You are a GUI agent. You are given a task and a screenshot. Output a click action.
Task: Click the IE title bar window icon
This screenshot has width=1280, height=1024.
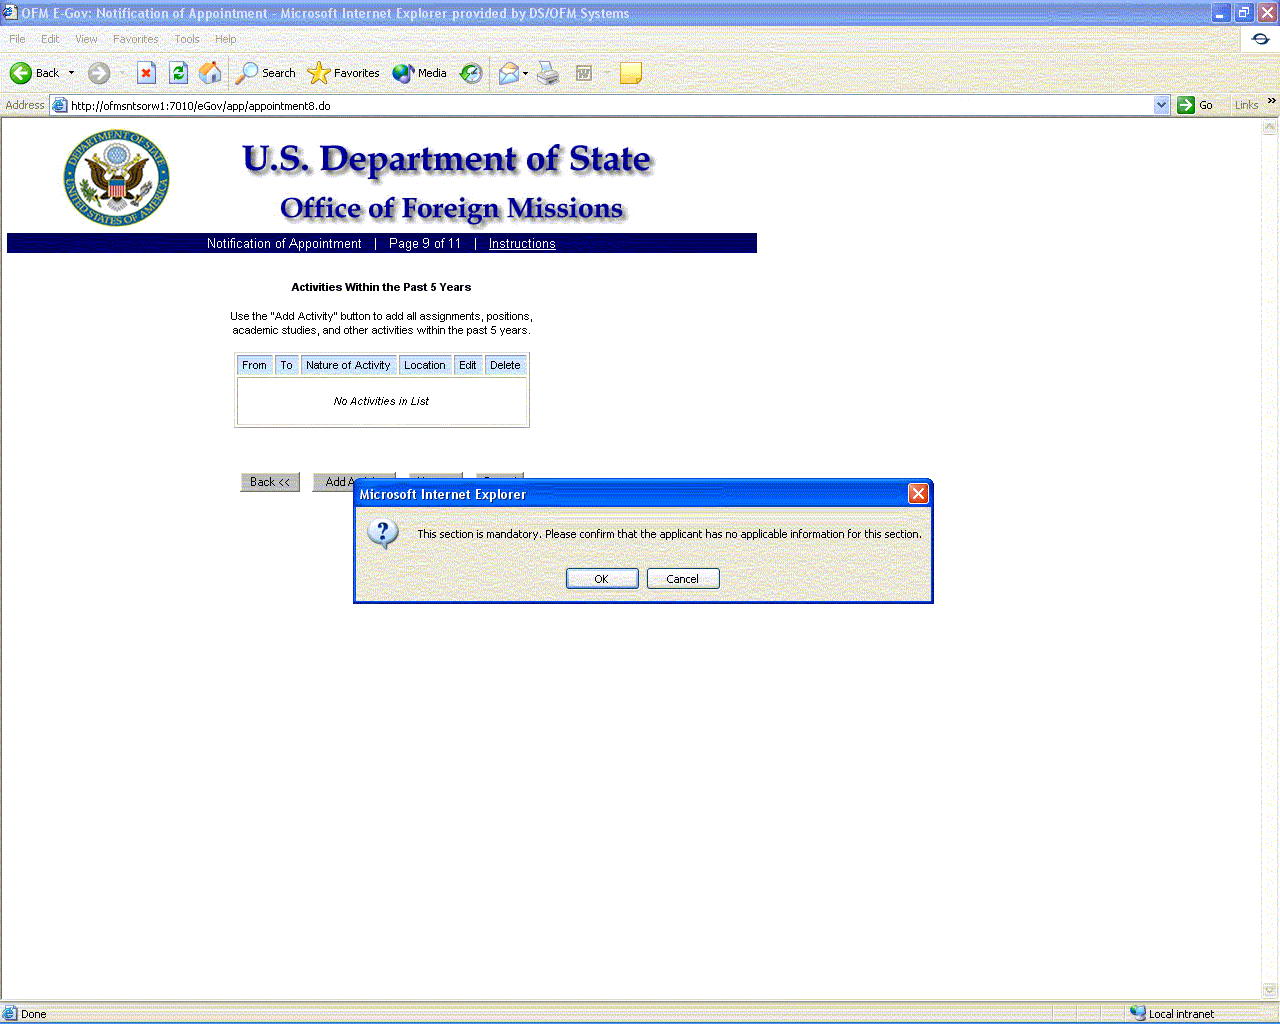[x=10, y=13]
